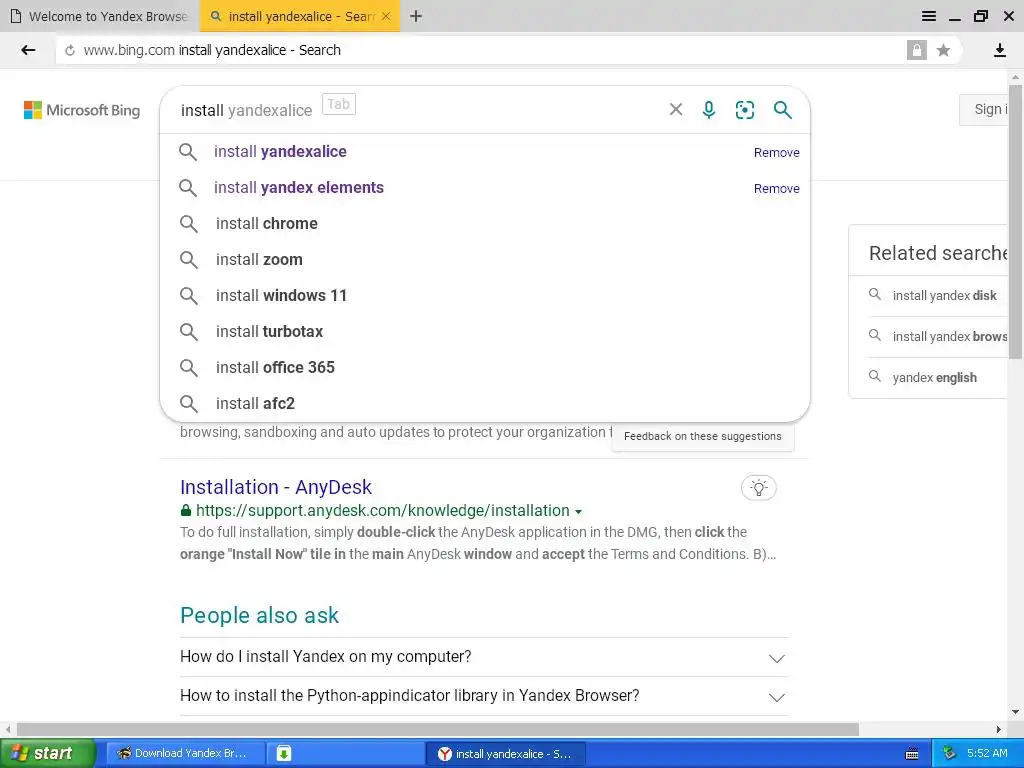
Task: Click the tray icon beside the clock
Action: 950,754
